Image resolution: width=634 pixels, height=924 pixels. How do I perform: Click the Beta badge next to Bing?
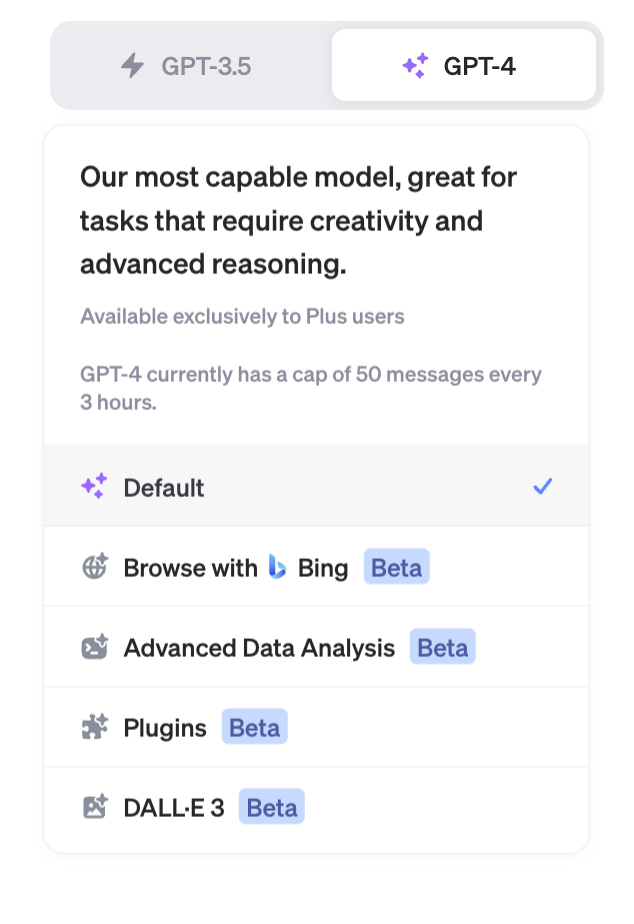397,568
